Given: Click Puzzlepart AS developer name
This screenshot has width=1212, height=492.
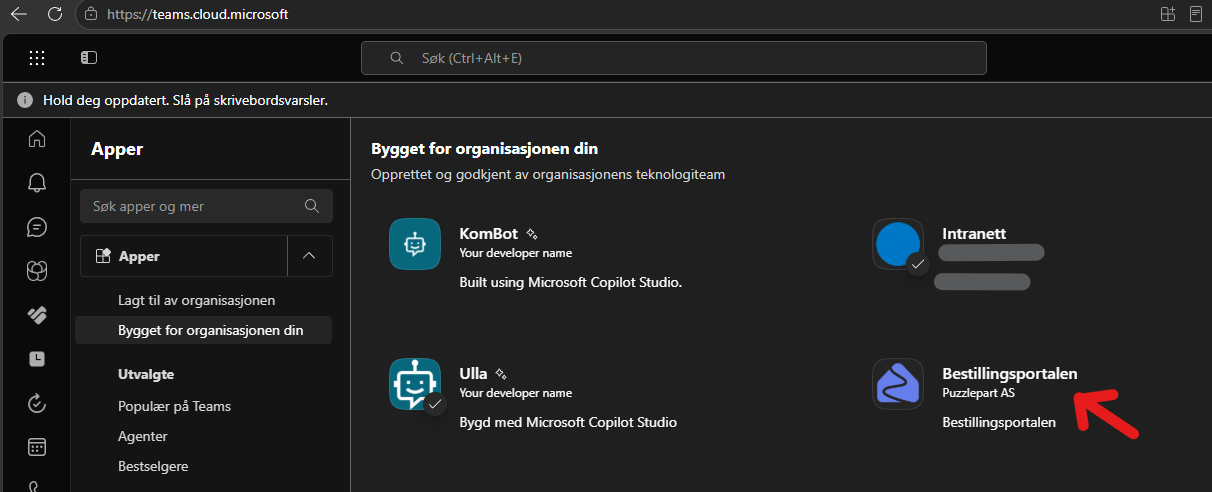Looking at the screenshot, I should pyautogui.click(x=978, y=393).
